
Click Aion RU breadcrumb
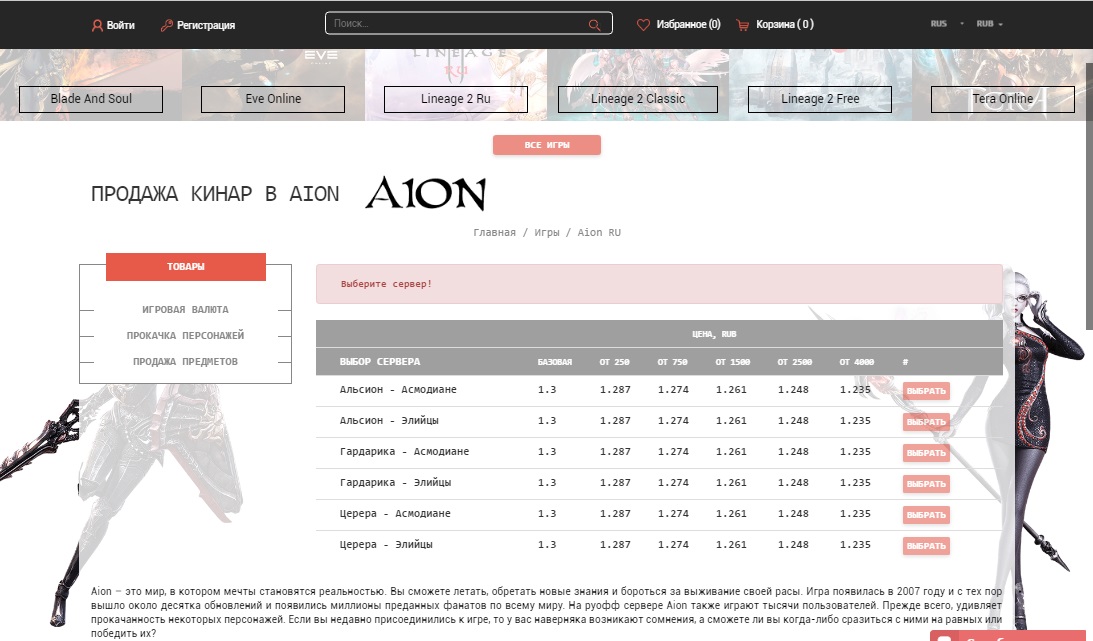(x=599, y=233)
